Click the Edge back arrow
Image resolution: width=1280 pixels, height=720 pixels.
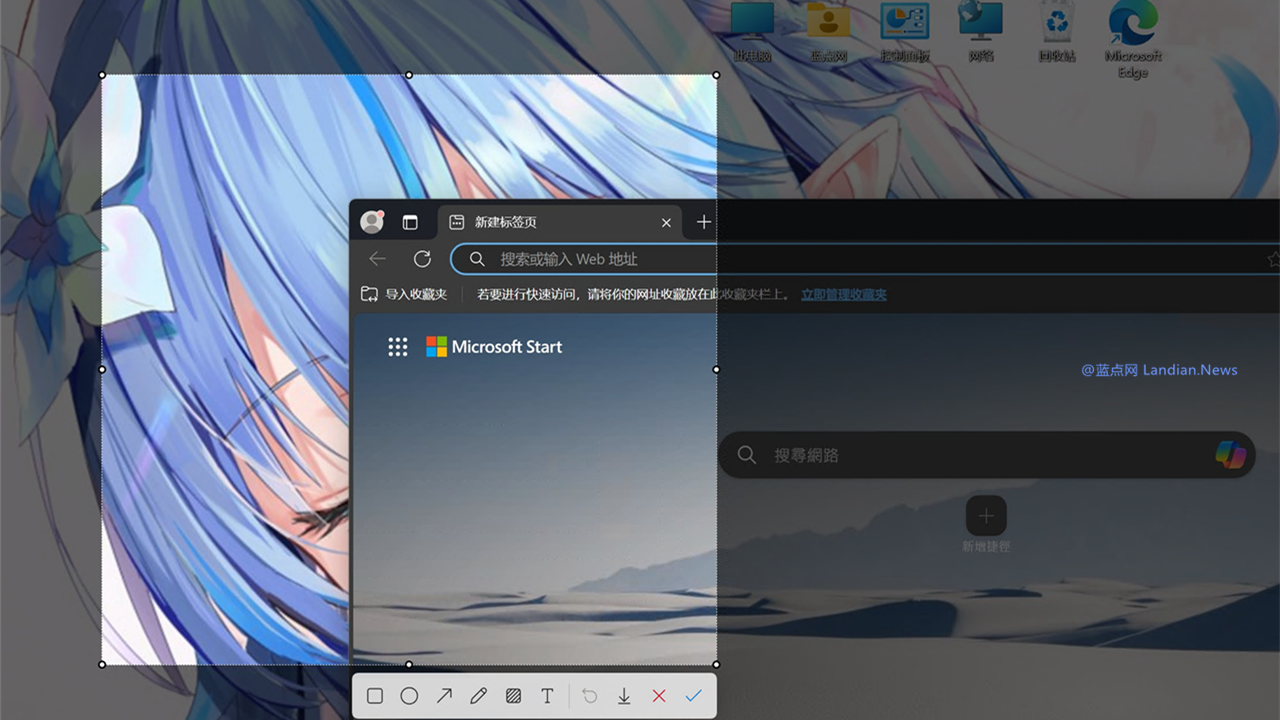click(377, 259)
